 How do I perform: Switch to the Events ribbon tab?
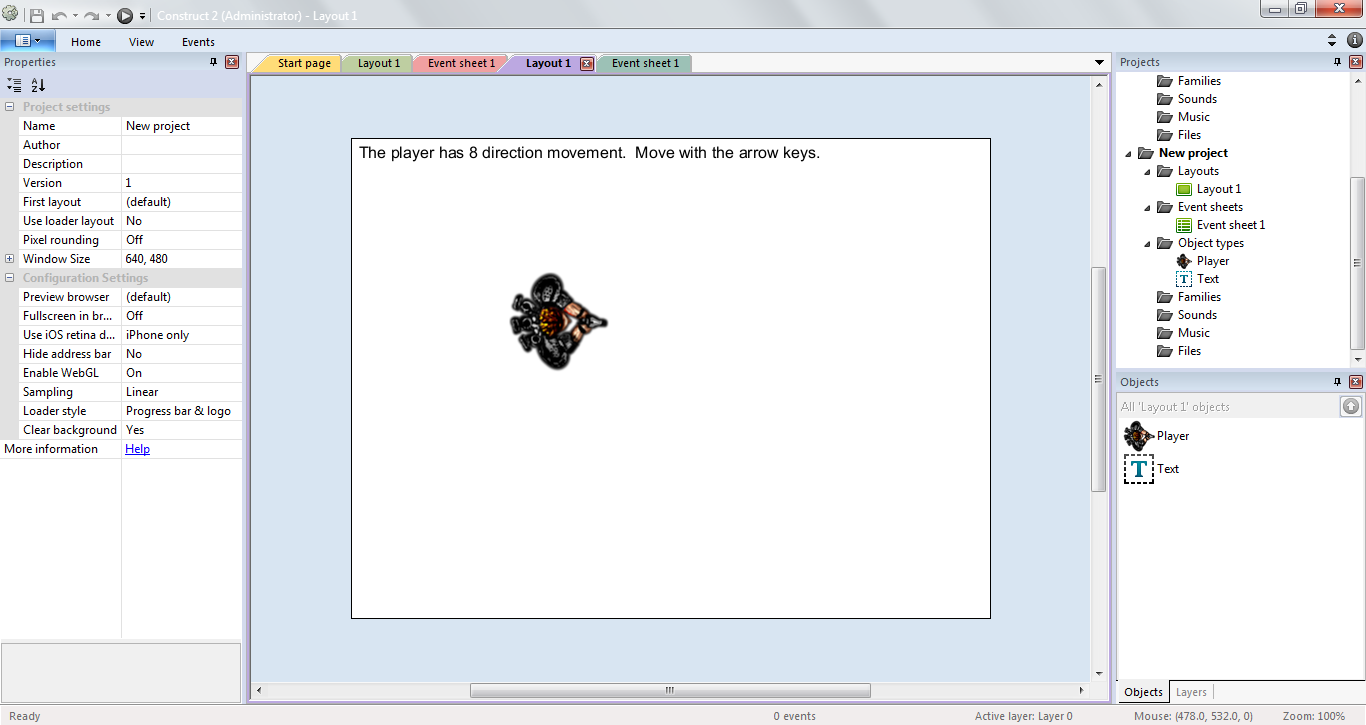pos(197,42)
